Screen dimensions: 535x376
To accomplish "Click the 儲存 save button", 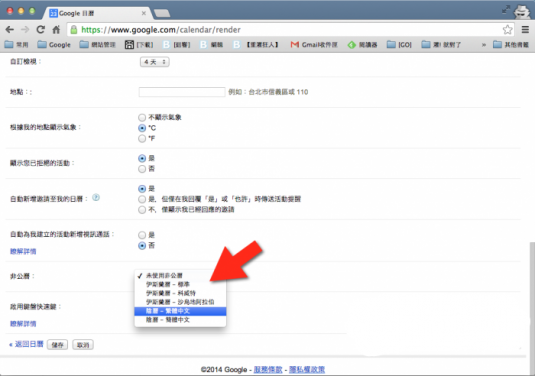I will 57,345.
